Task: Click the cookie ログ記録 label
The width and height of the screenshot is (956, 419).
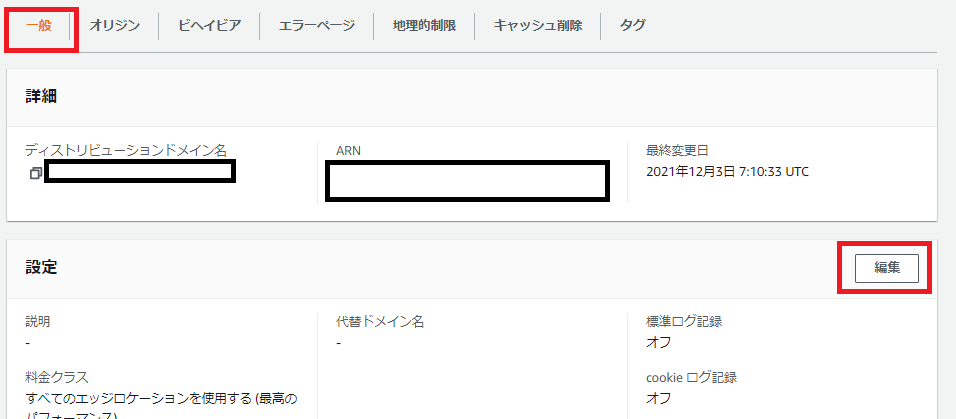Action: click(691, 378)
